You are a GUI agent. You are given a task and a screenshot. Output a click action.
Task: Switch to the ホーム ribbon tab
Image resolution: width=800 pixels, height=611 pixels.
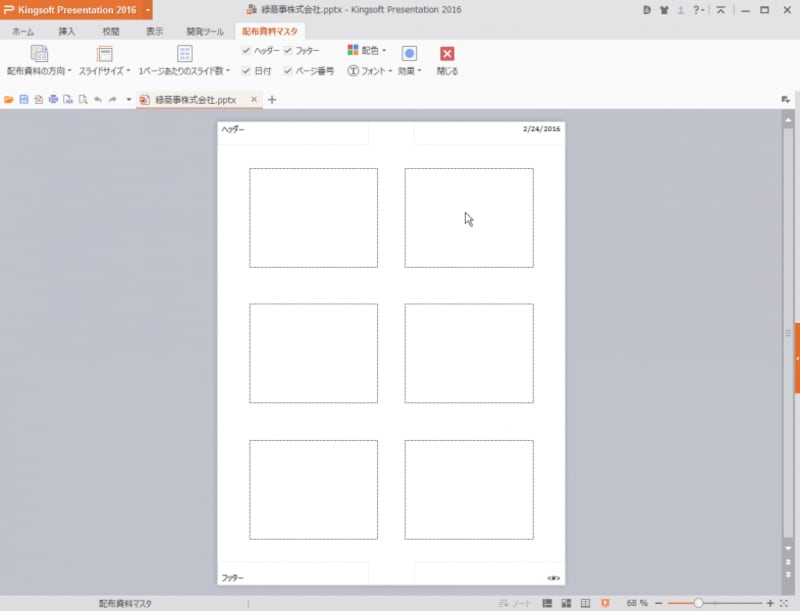(x=22, y=31)
